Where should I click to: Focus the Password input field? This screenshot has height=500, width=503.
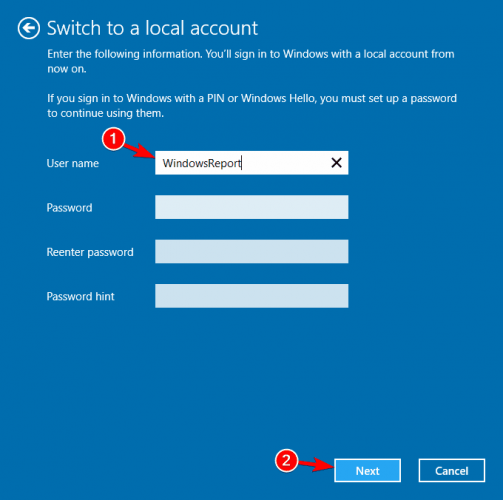click(251, 207)
